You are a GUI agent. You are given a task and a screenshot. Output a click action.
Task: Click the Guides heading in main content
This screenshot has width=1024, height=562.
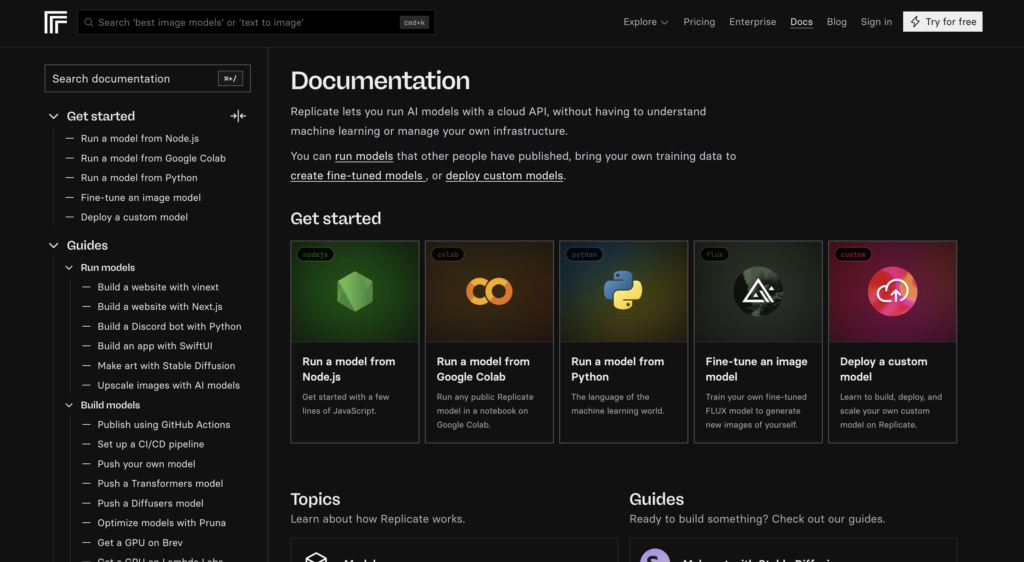656,499
